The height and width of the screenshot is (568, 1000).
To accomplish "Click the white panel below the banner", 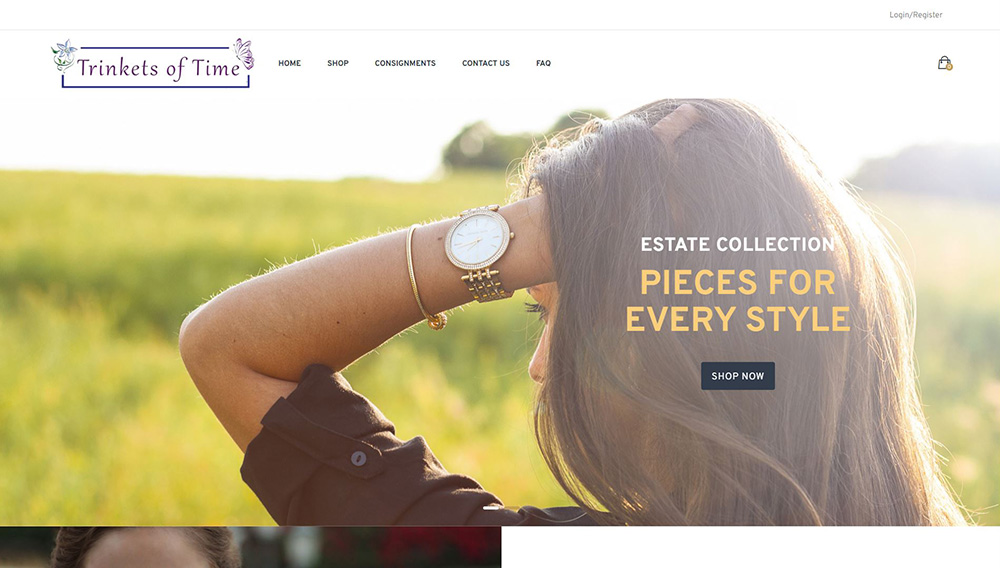I will pyautogui.click(x=750, y=547).
